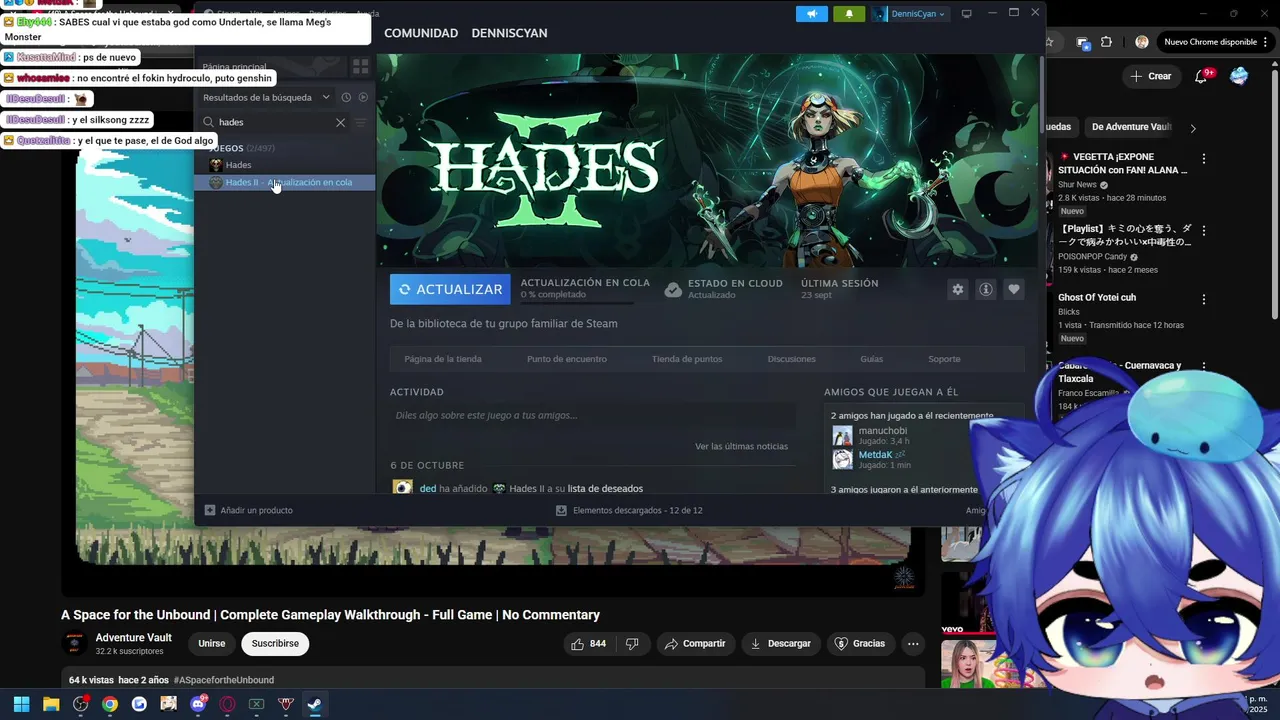
Task: Open Tienda de puntos link
Action: click(687, 359)
